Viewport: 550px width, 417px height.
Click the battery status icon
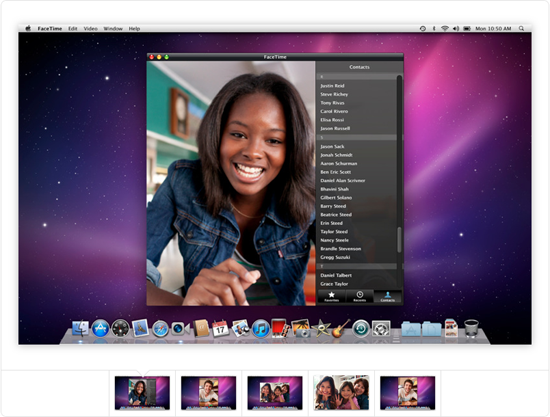(467, 28)
